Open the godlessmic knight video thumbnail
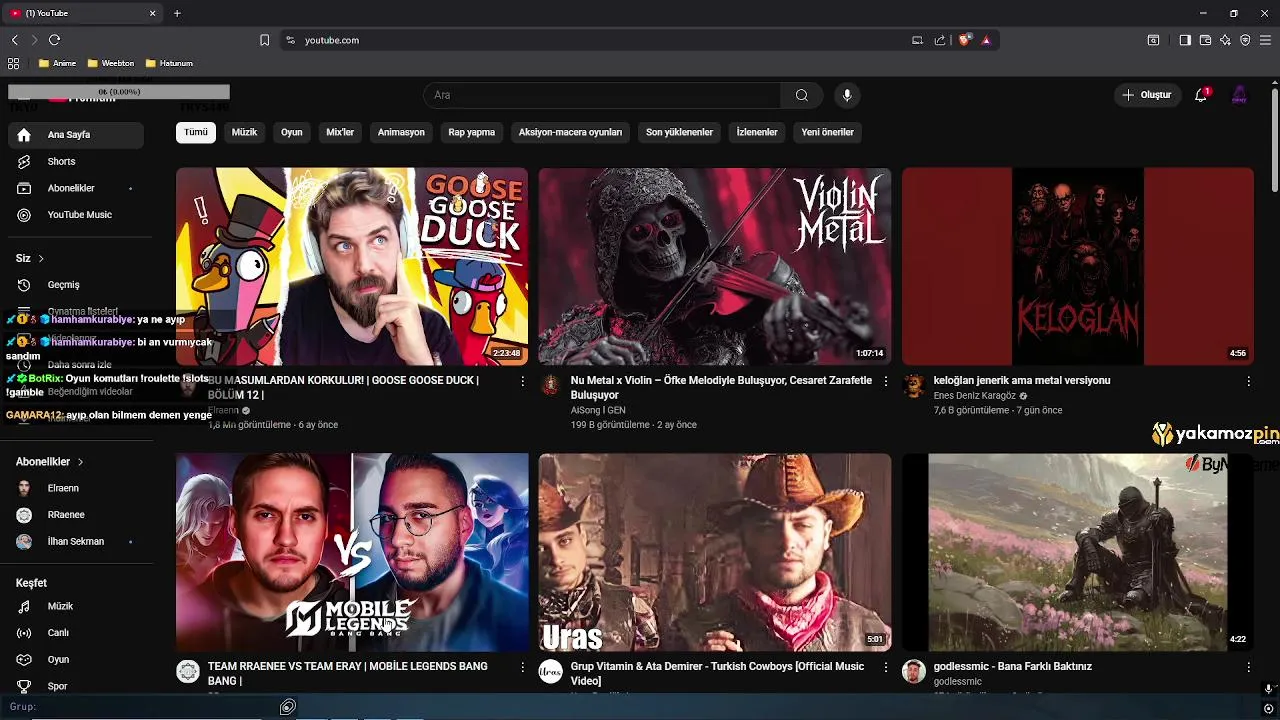This screenshot has height=720, width=1280. [1077, 552]
